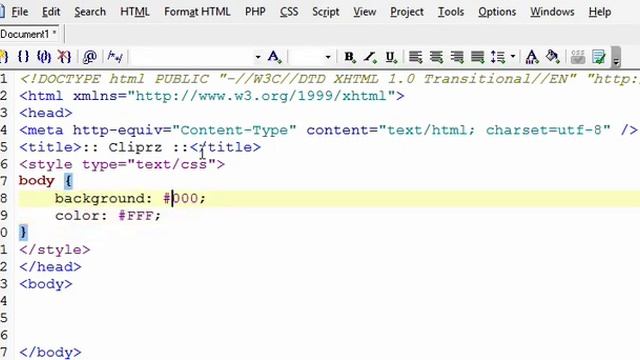The height and width of the screenshot is (360, 640).
Task: Click the justify text icon
Action: [x=477, y=57]
